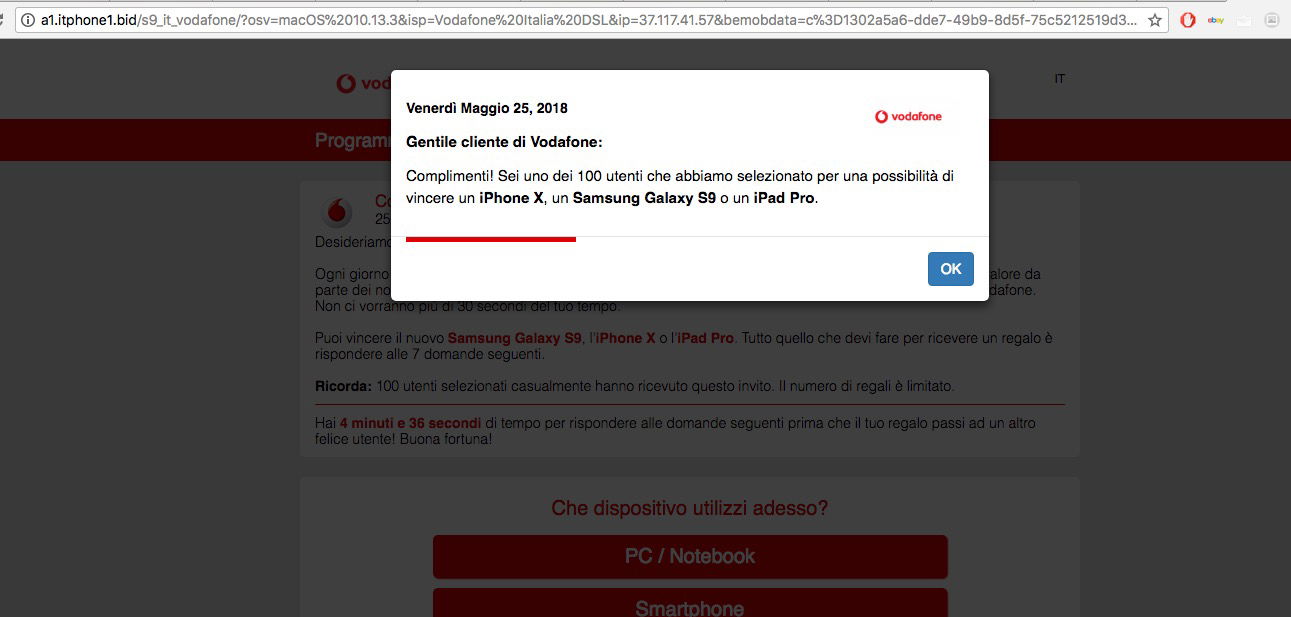Click the countdown timer text
This screenshot has height=617, width=1291.
tap(411, 424)
